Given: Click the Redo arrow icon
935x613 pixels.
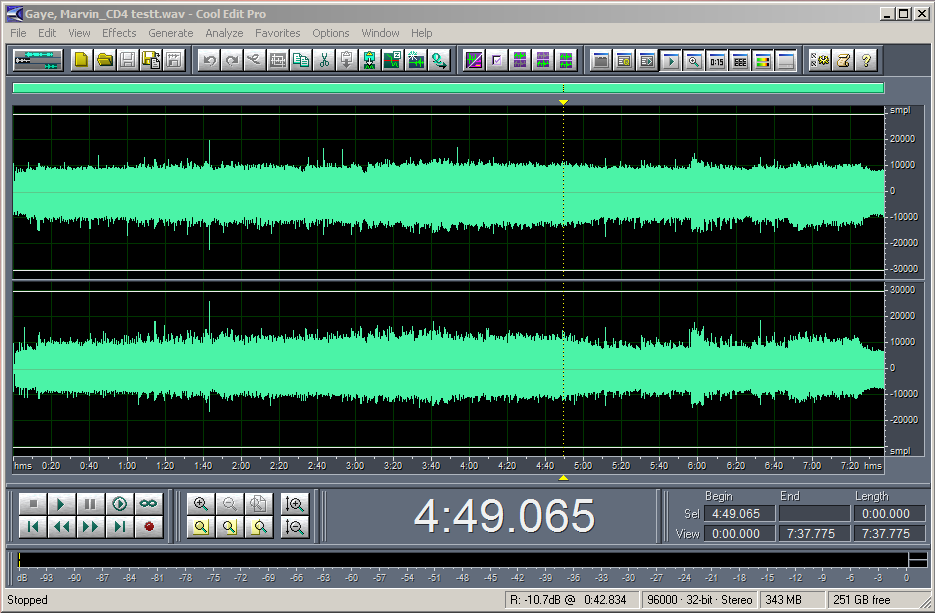Looking at the screenshot, I should (232, 60).
